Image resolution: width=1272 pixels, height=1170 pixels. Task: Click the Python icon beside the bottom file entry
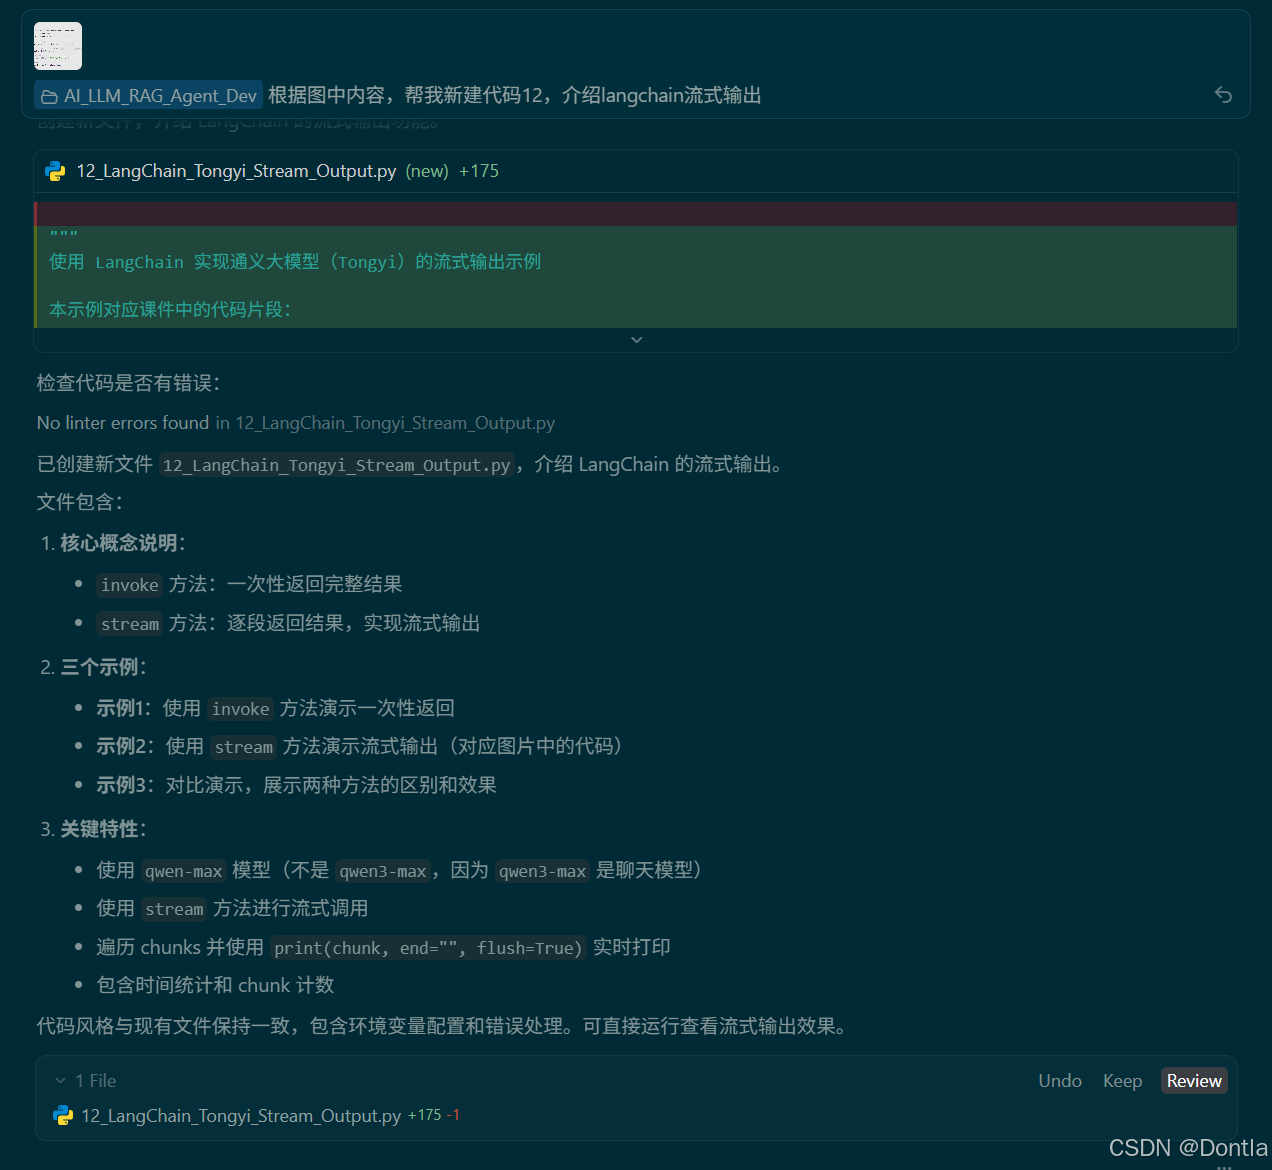coord(63,1115)
